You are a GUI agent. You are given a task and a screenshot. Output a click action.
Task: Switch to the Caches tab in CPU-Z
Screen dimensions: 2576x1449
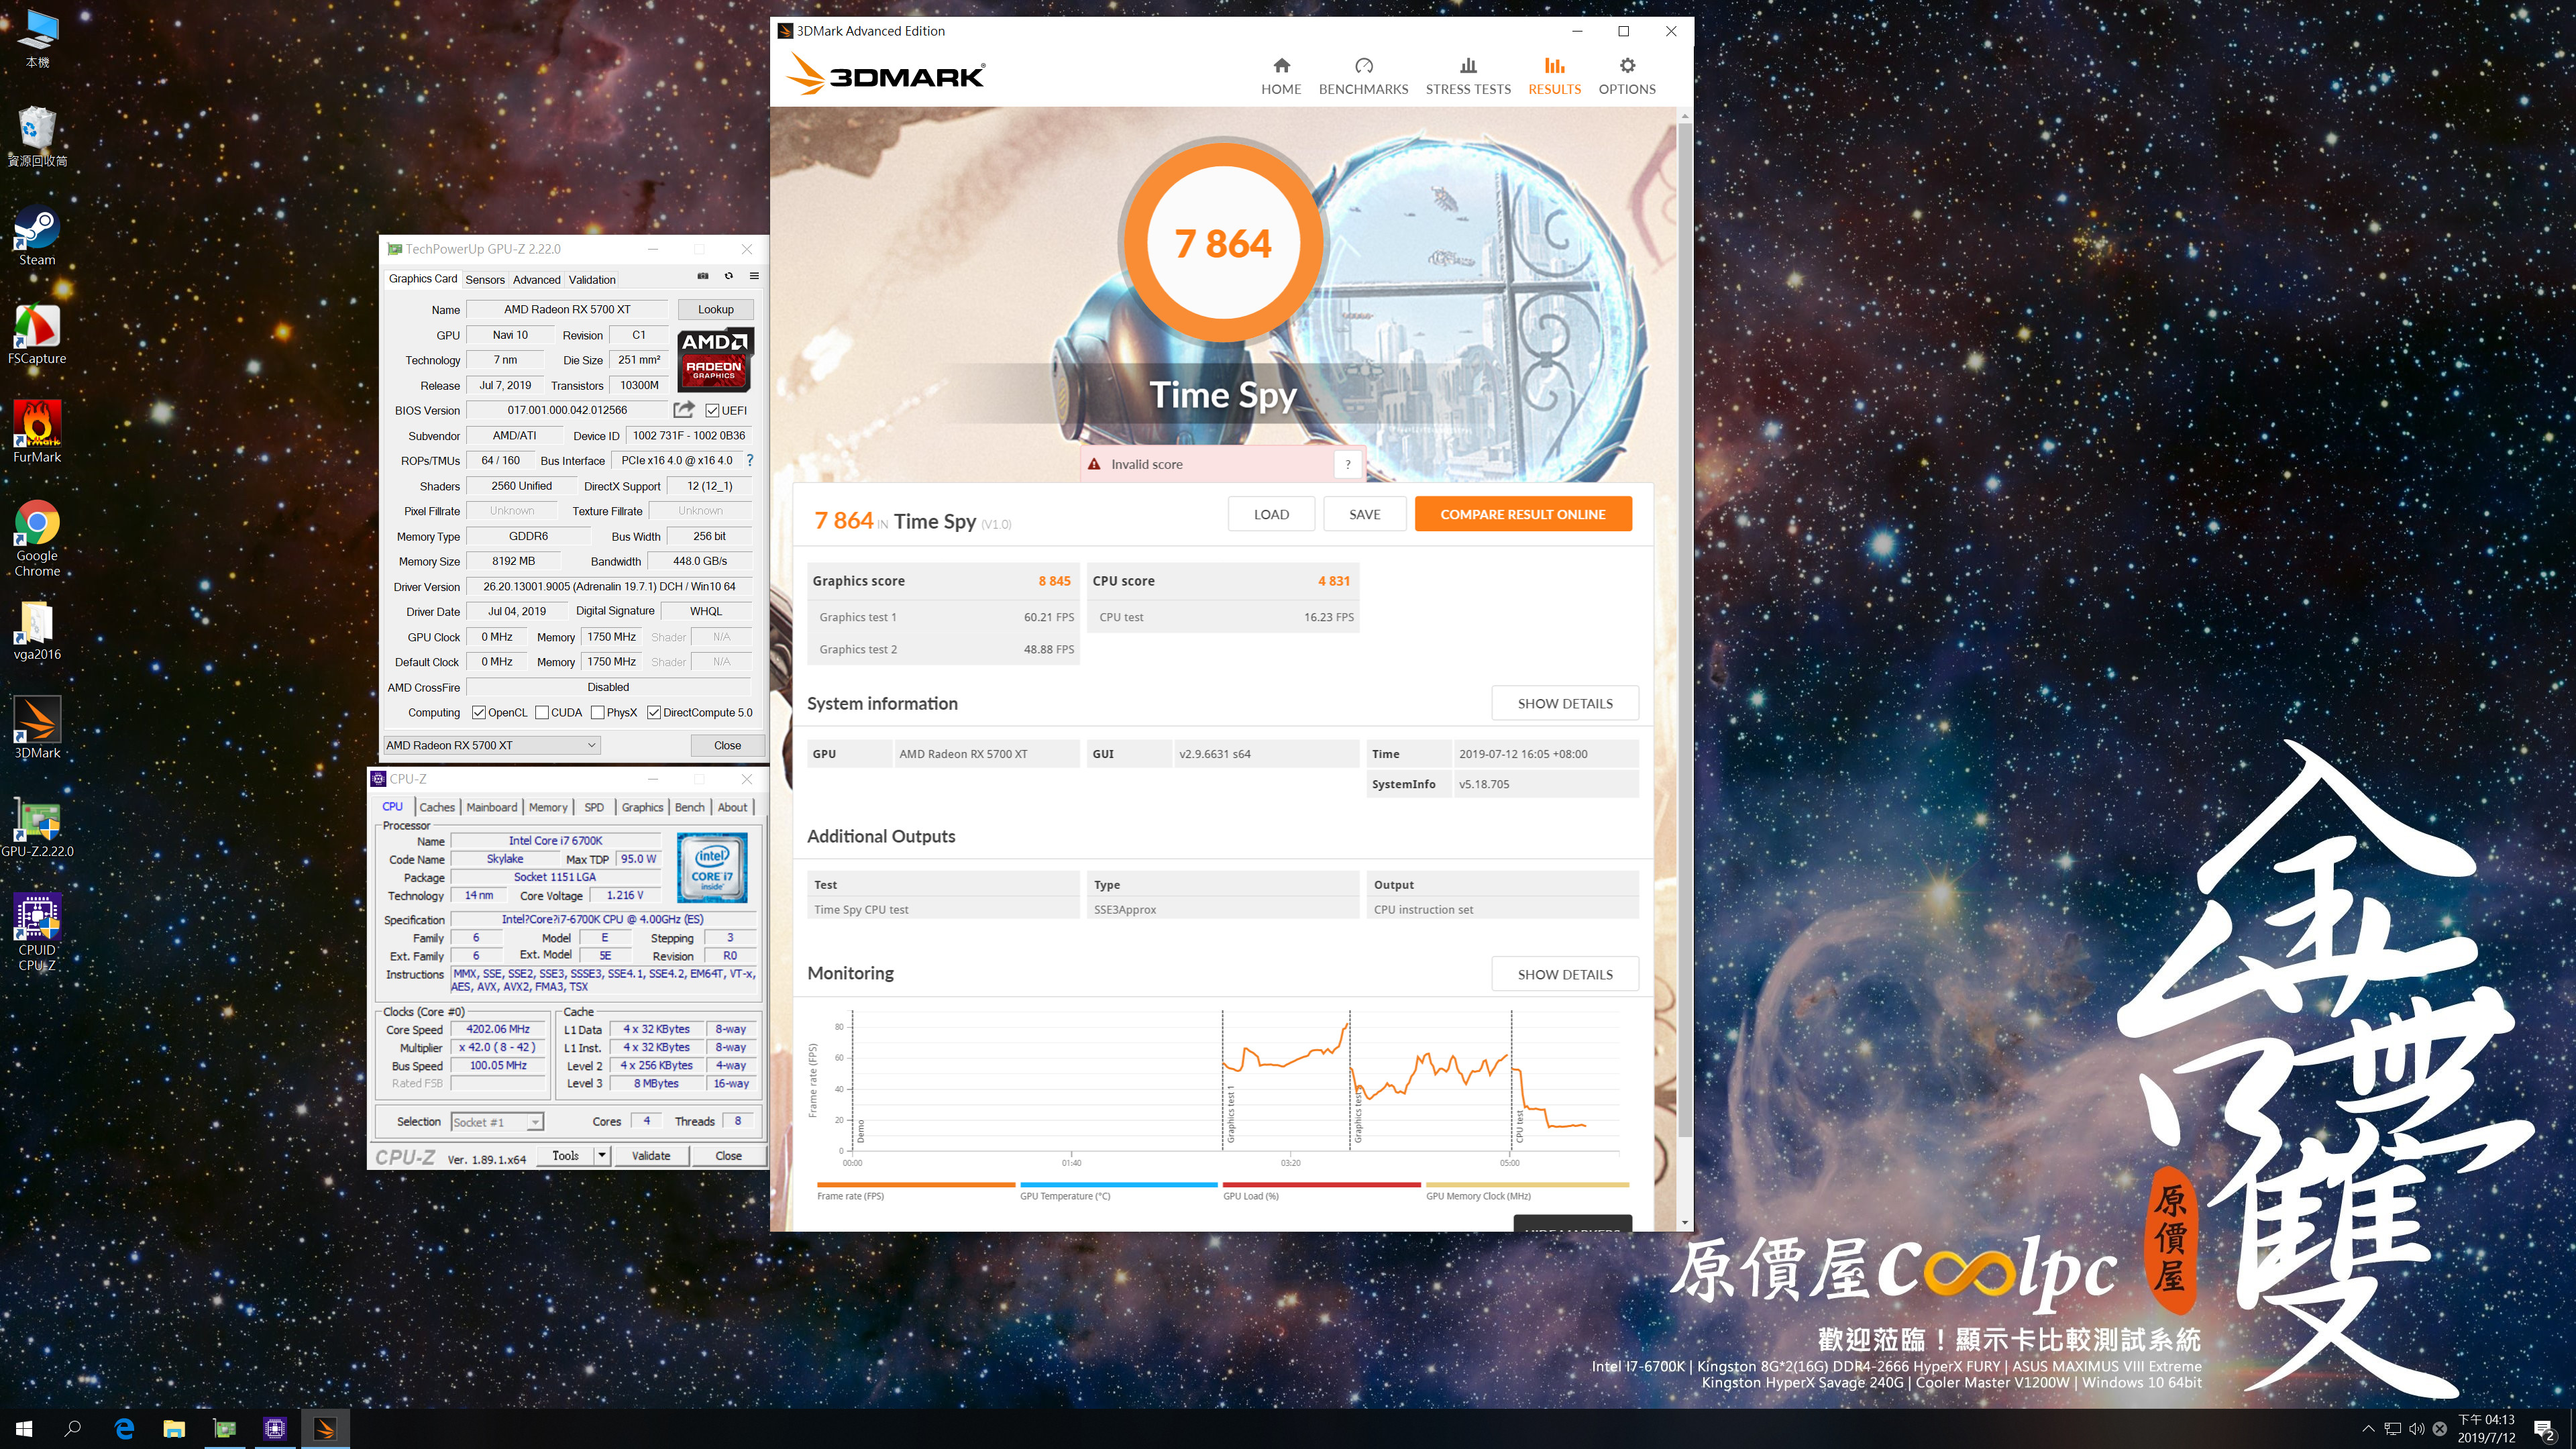(437, 807)
